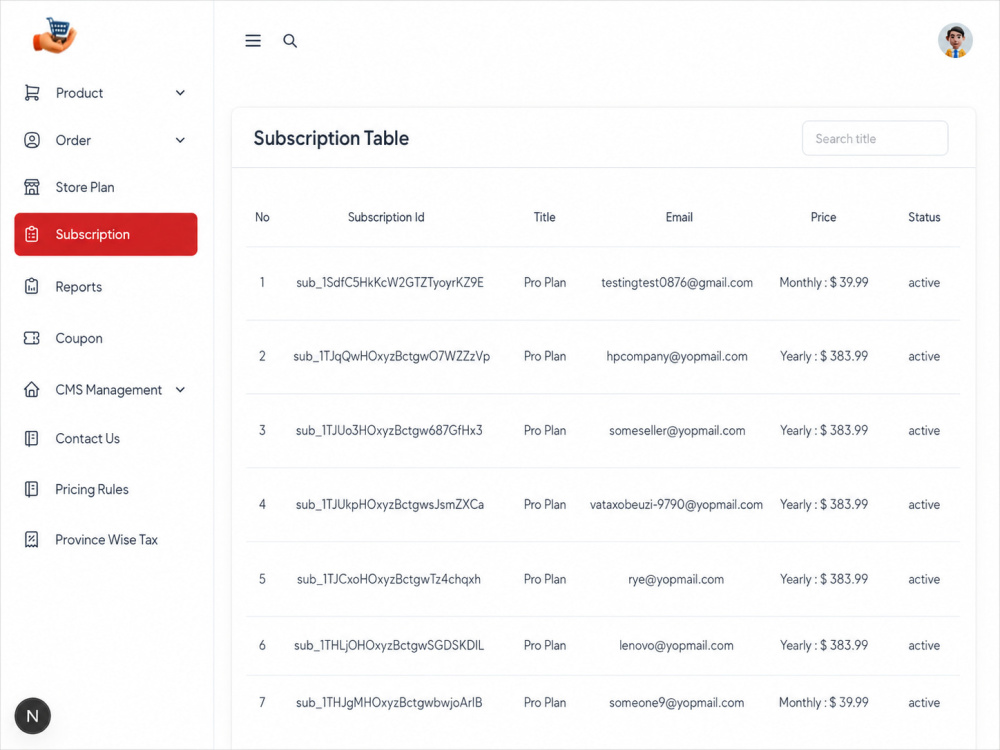Select ID sub_1THLjOHOxyzBctgwSGDSKDIL
Screen dimensions: 1000x750
[x=389, y=645]
